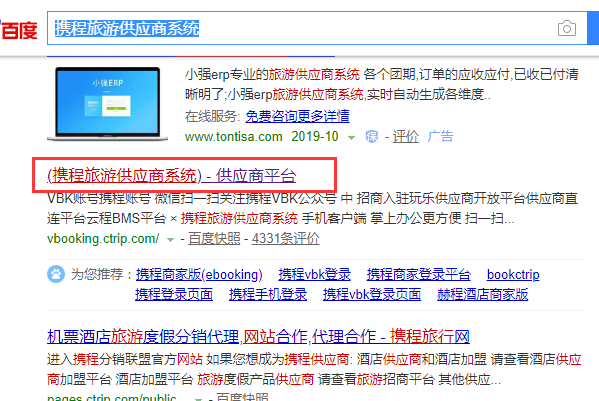The height and width of the screenshot is (401, 599).
Task: Click the 携程手机登录 suggestion
Action: point(268,294)
